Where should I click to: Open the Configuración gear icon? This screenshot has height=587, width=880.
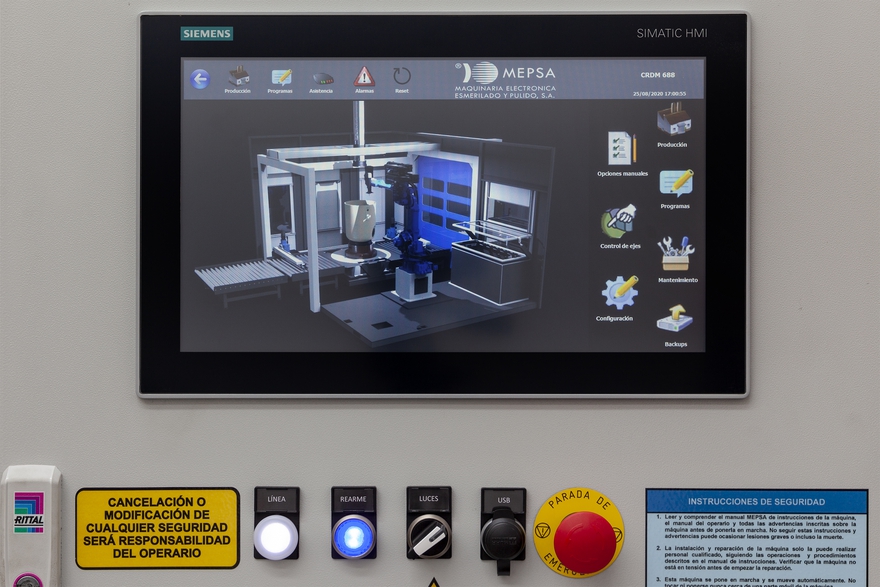pos(619,293)
